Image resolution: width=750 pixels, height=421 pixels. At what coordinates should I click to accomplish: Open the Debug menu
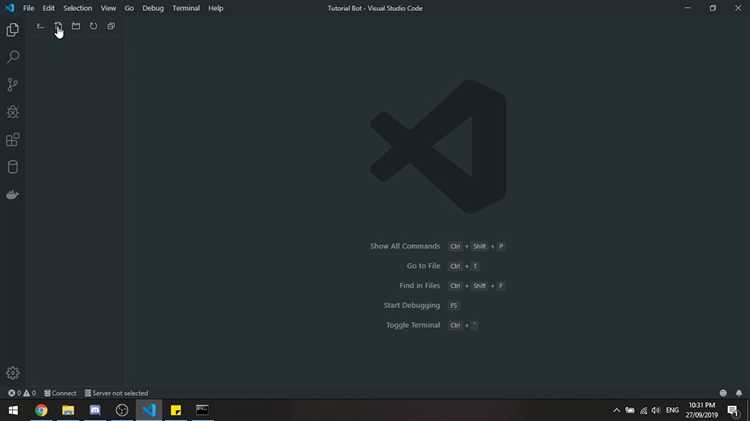coord(153,8)
